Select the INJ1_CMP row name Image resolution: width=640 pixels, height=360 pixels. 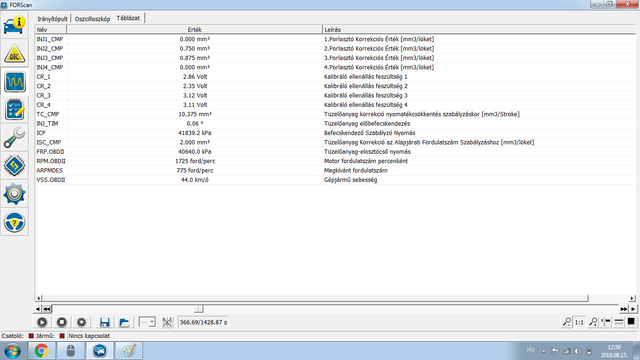click(x=50, y=39)
